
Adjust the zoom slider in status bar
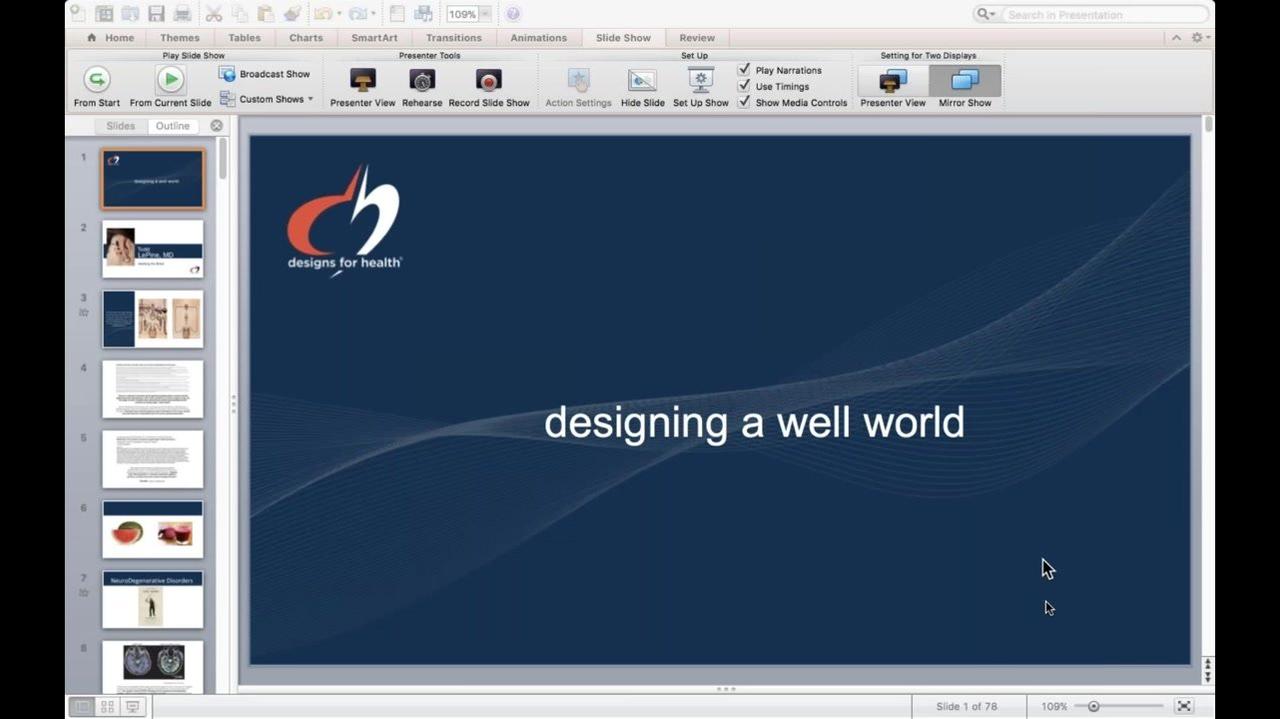(x=1093, y=706)
